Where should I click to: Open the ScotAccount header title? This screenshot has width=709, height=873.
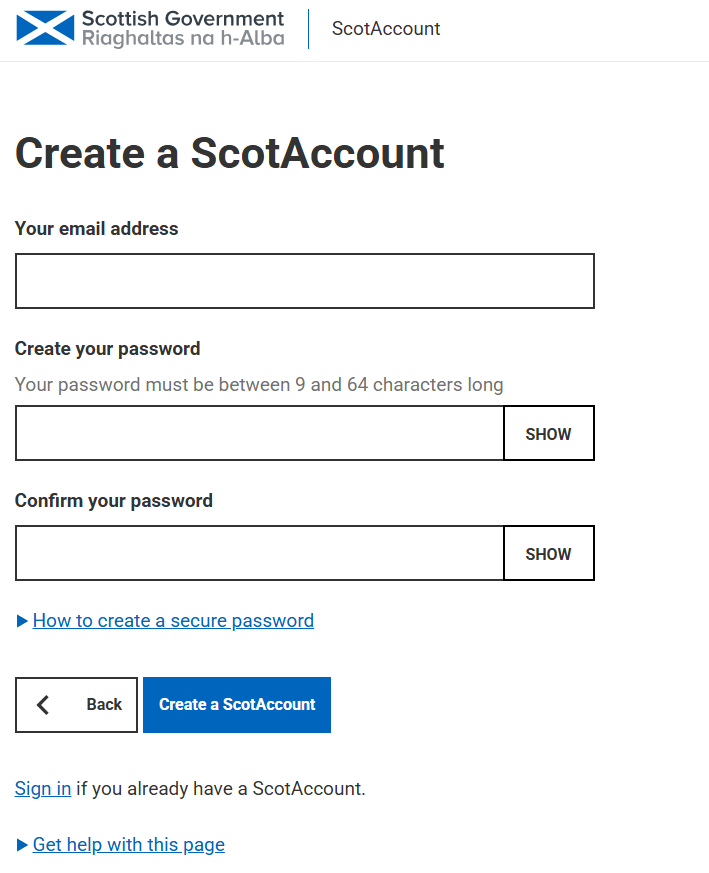click(386, 28)
